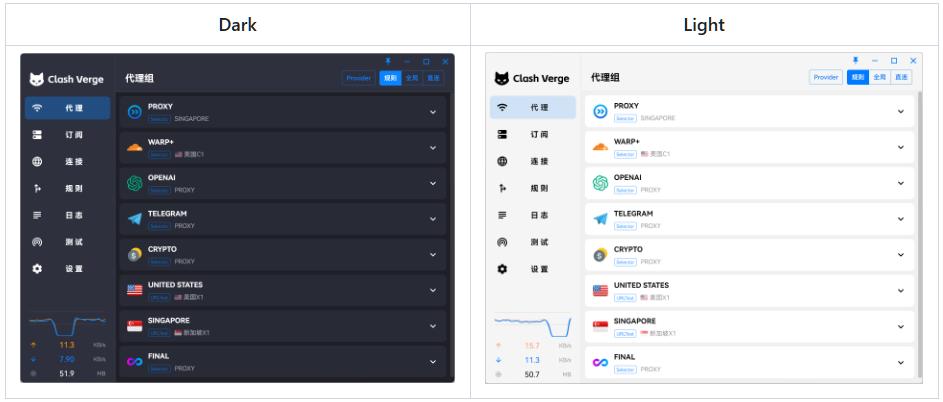Click the Clash Verge cat logo in Dark window

(37, 79)
